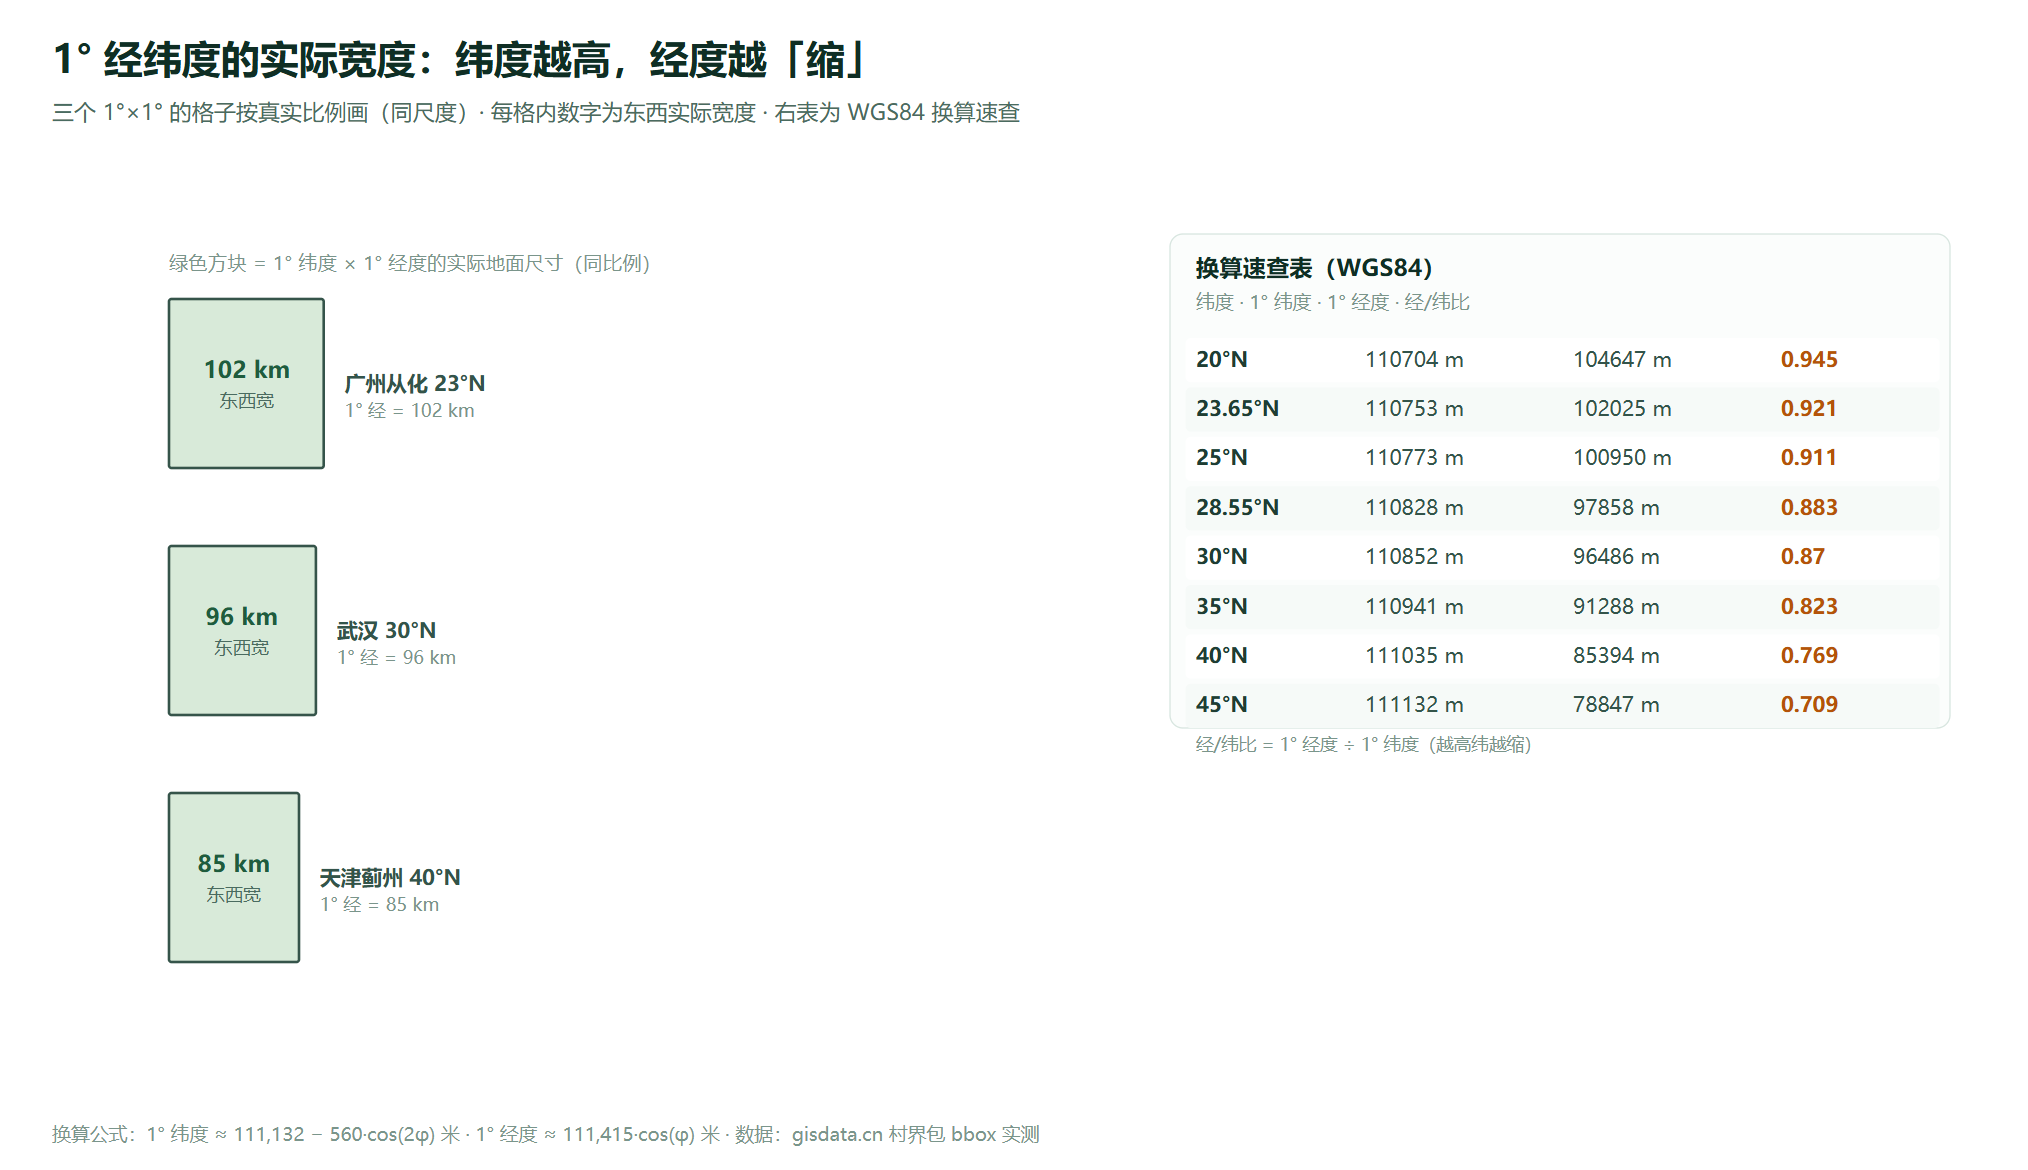This screenshot has height=1170, width=2028.
Task: Select the 35°N row latitude cell
Action: [x=1222, y=607]
